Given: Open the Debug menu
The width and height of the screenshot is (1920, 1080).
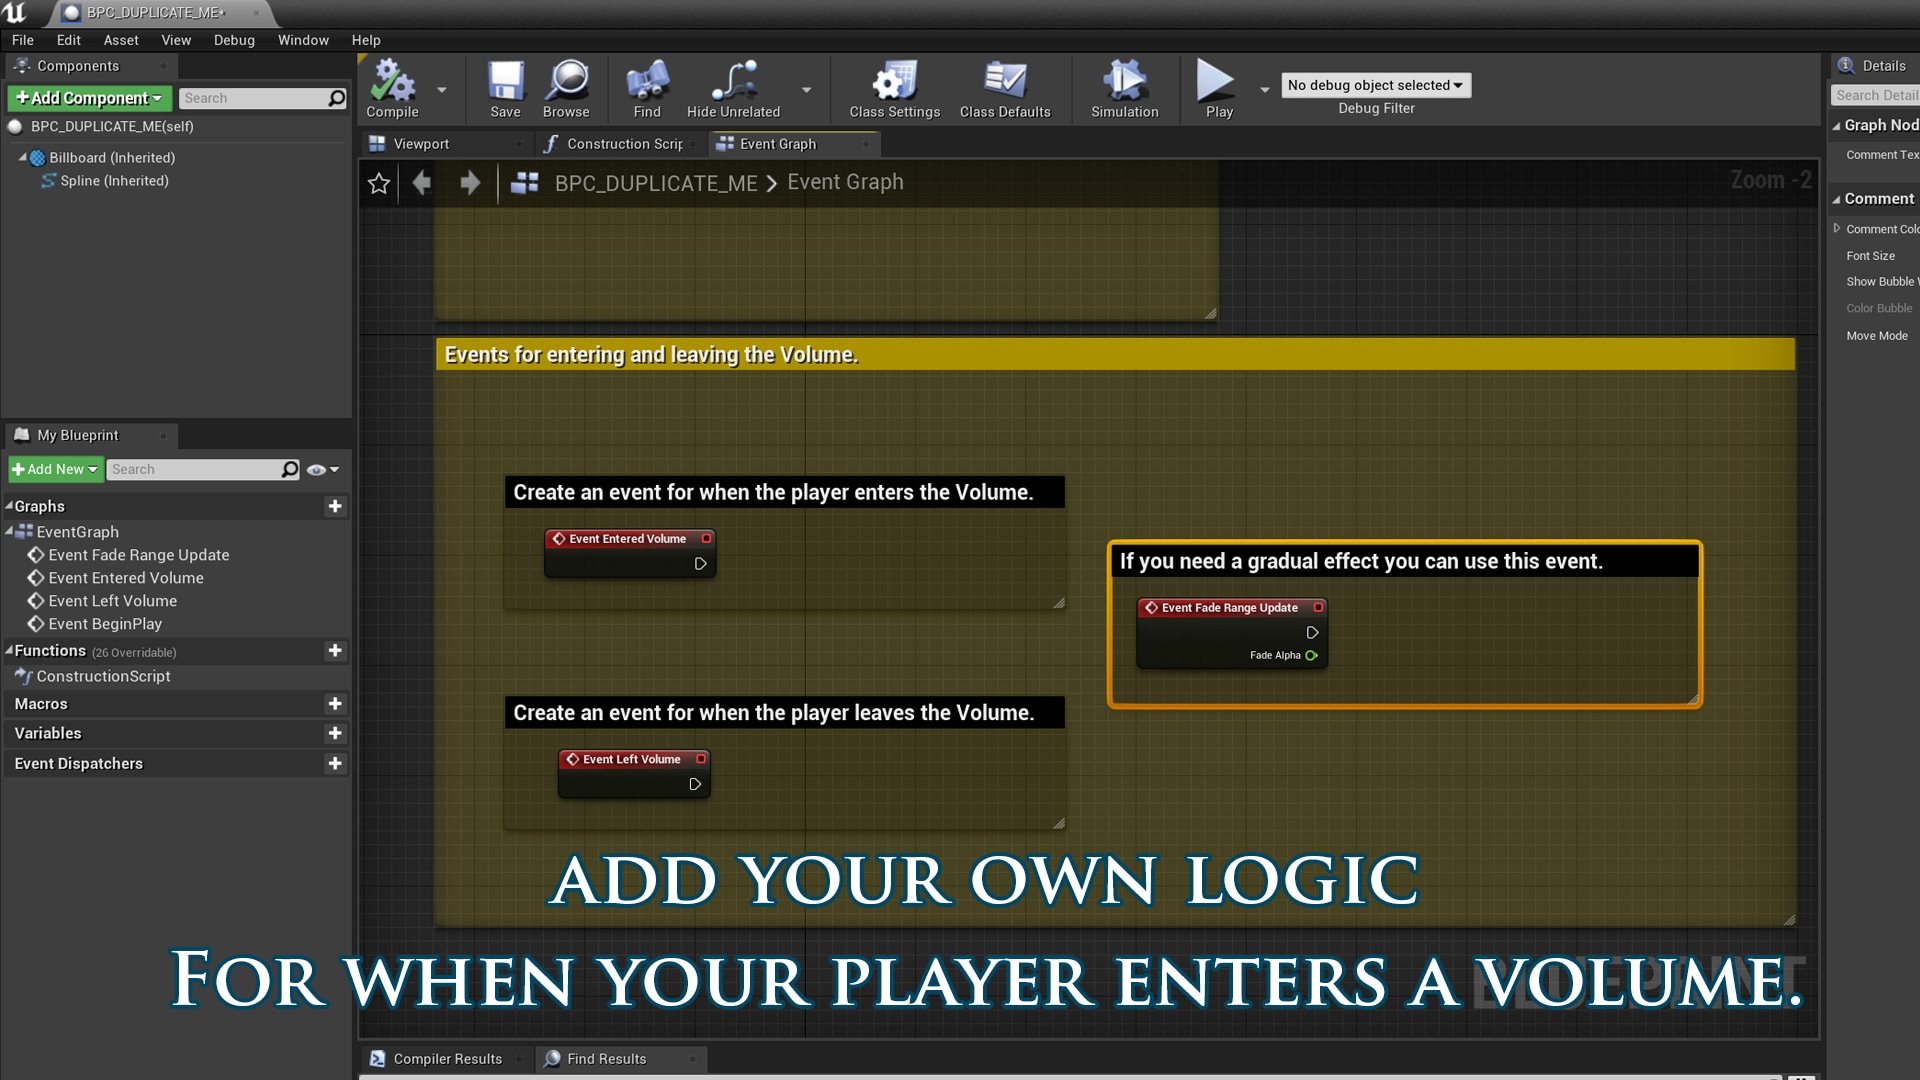Looking at the screenshot, I should [x=234, y=40].
